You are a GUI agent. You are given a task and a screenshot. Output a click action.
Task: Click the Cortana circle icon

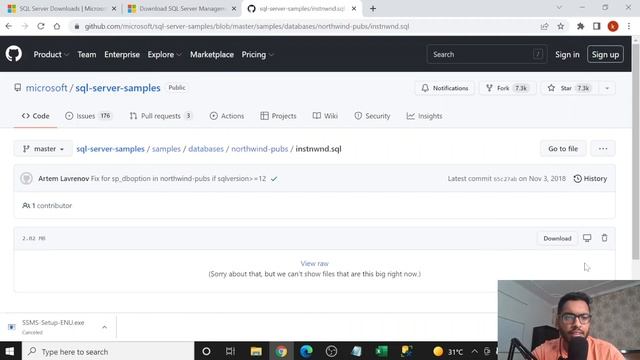(206, 351)
